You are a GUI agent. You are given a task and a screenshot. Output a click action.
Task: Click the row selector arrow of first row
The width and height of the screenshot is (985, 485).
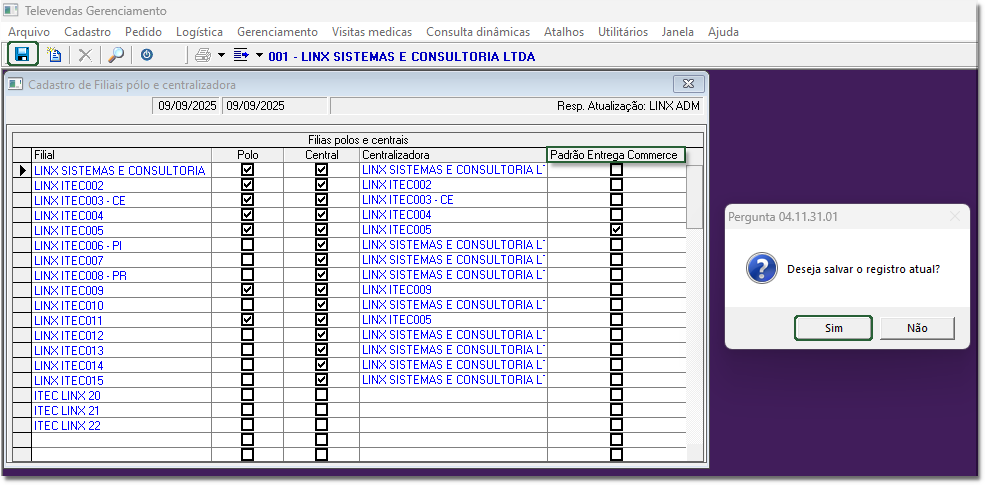point(23,170)
